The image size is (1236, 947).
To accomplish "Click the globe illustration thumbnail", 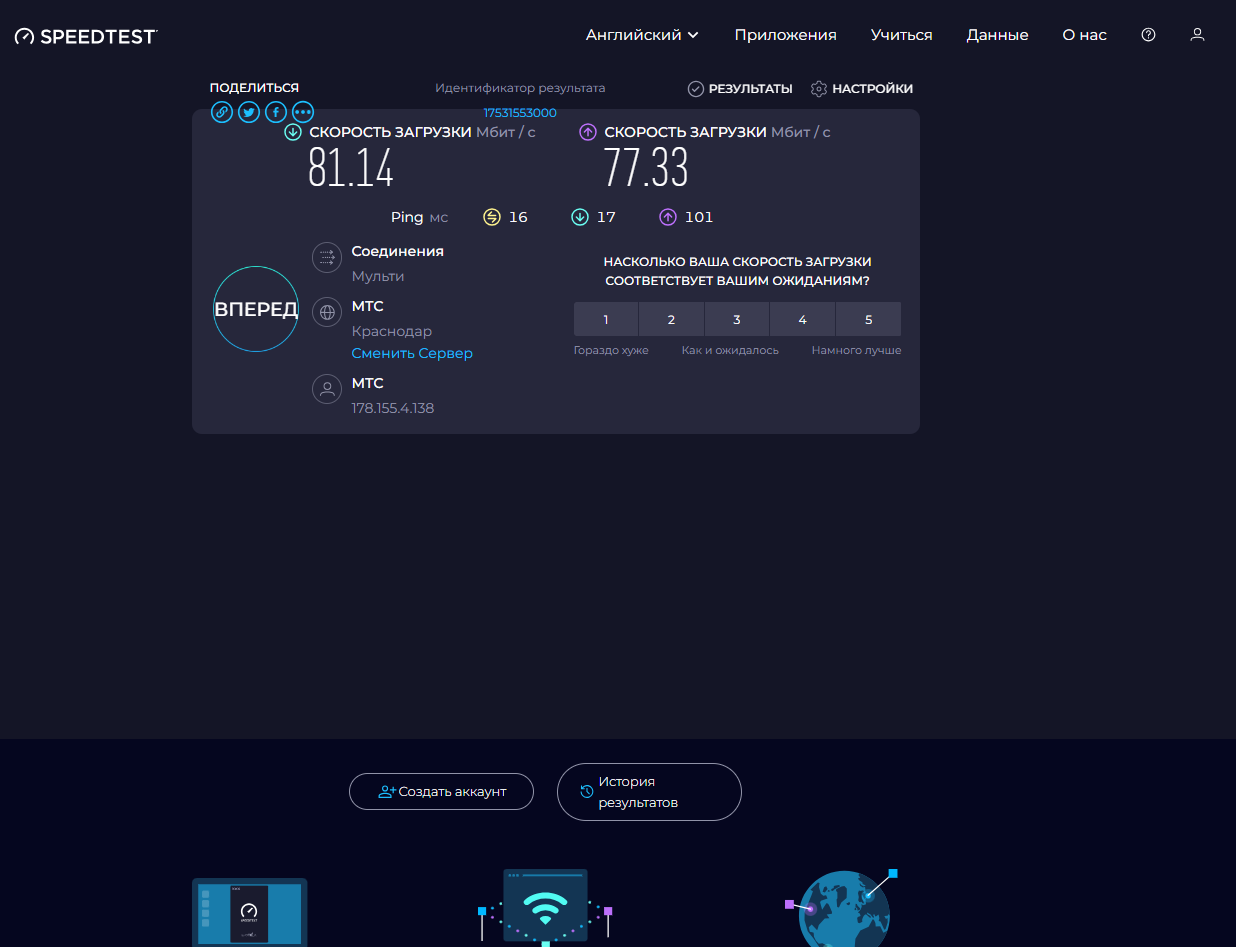I will pyautogui.click(x=842, y=908).
